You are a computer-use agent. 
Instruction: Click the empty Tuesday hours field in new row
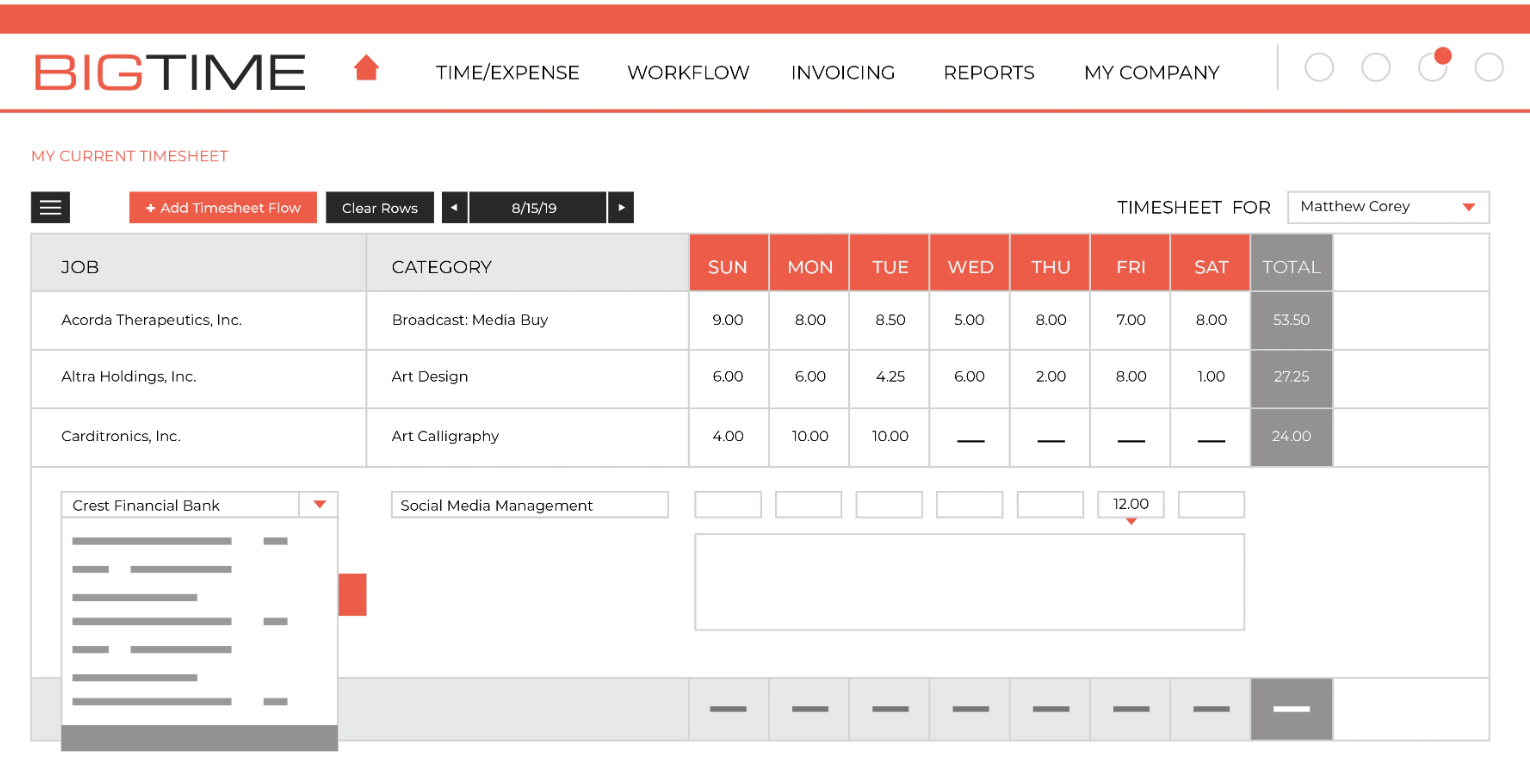(889, 504)
